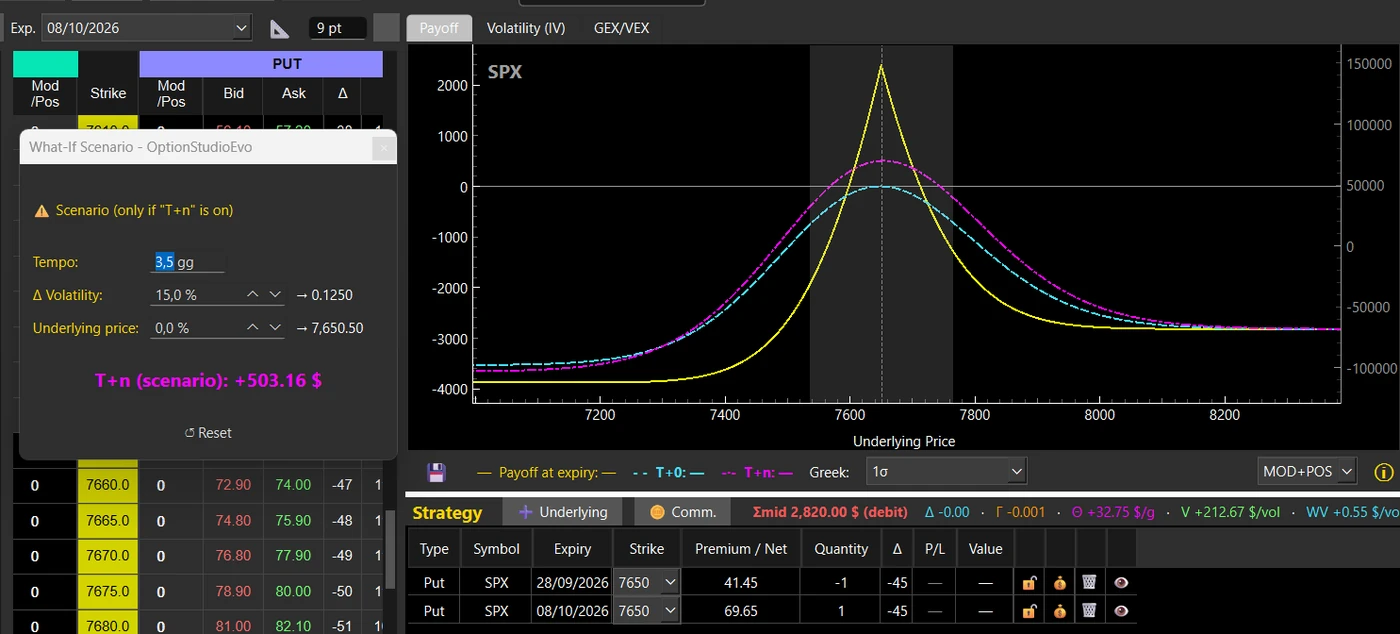Select strike 7660.0 in option chain
Viewport: 1400px width, 634px height.
[x=108, y=485]
